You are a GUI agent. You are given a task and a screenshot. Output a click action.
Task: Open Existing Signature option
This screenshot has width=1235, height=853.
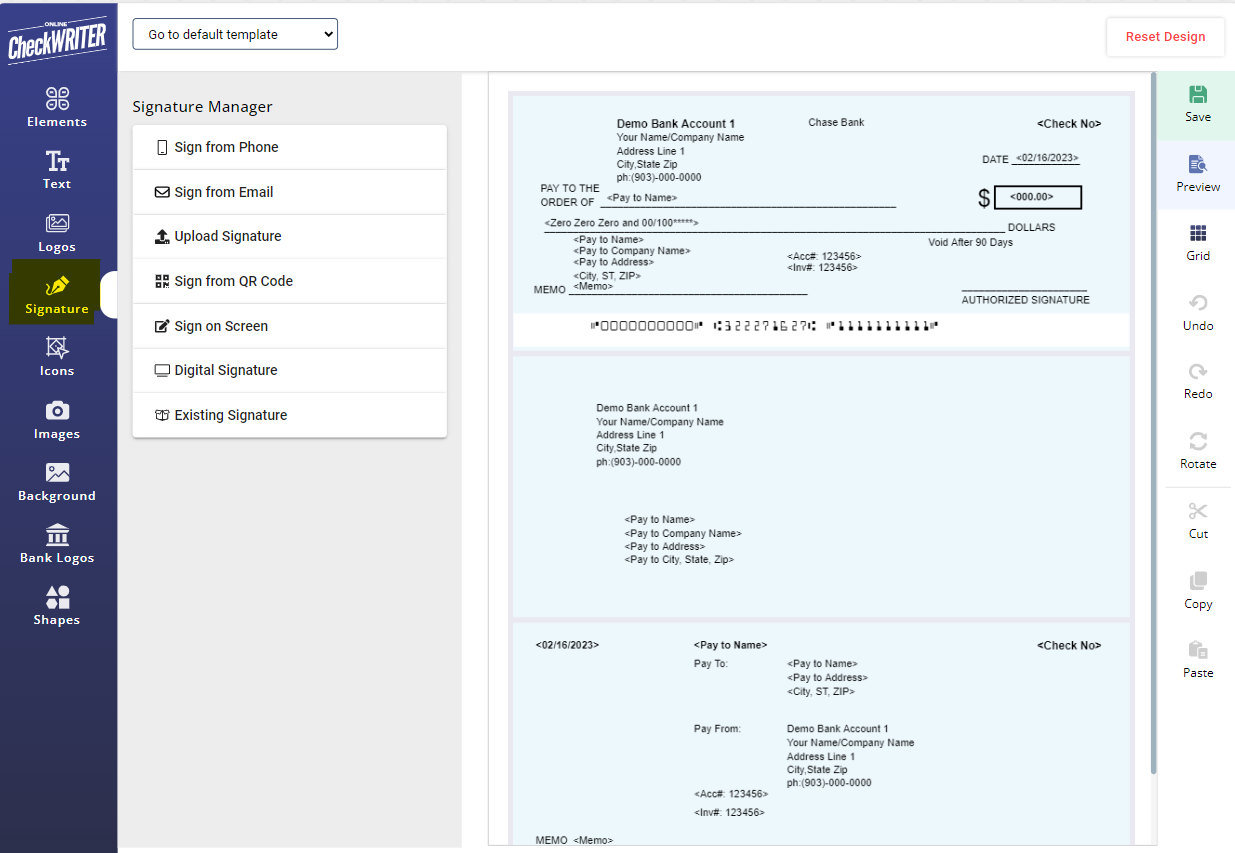(289, 415)
